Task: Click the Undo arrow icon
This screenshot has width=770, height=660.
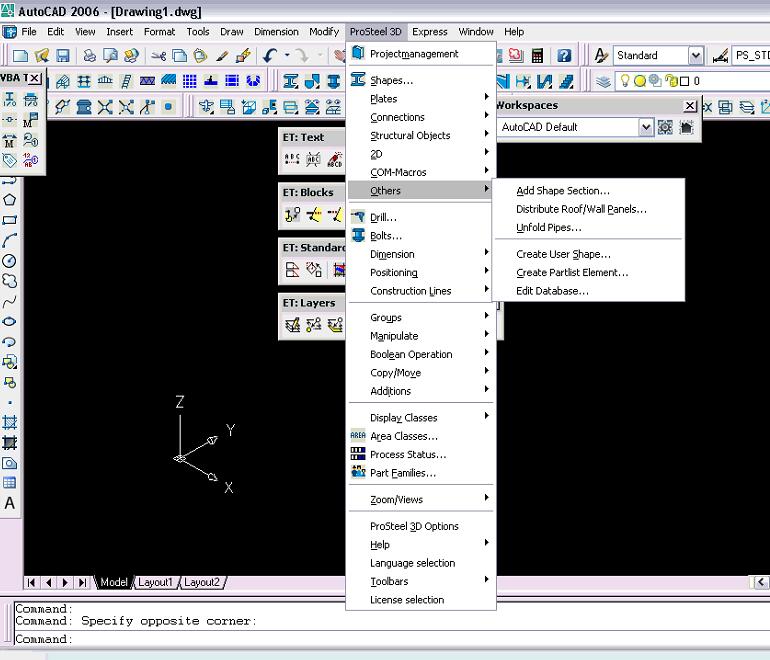Action: pos(270,55)
